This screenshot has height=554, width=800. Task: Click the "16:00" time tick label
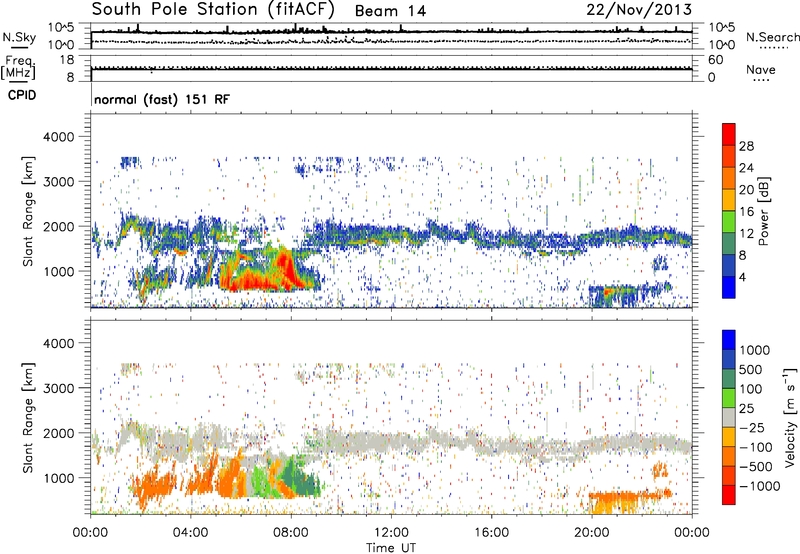491,533
